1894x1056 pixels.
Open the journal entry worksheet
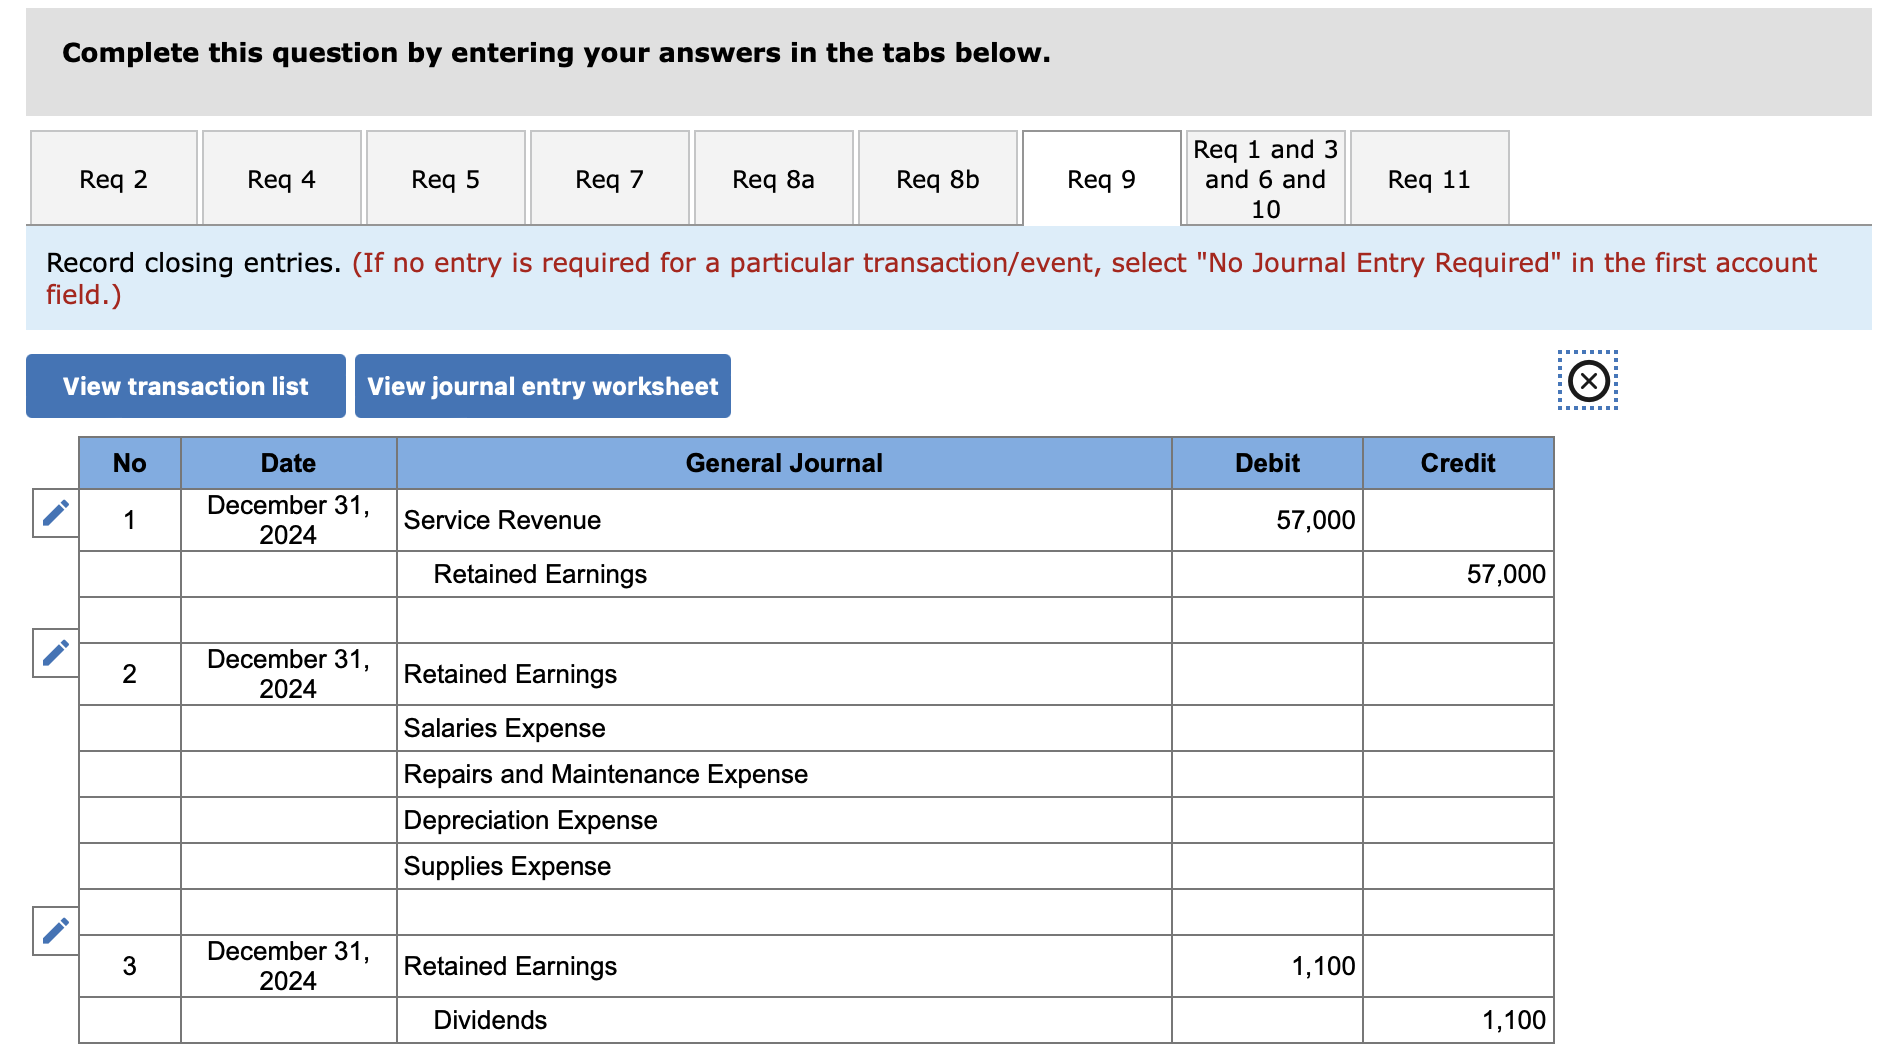543,386
